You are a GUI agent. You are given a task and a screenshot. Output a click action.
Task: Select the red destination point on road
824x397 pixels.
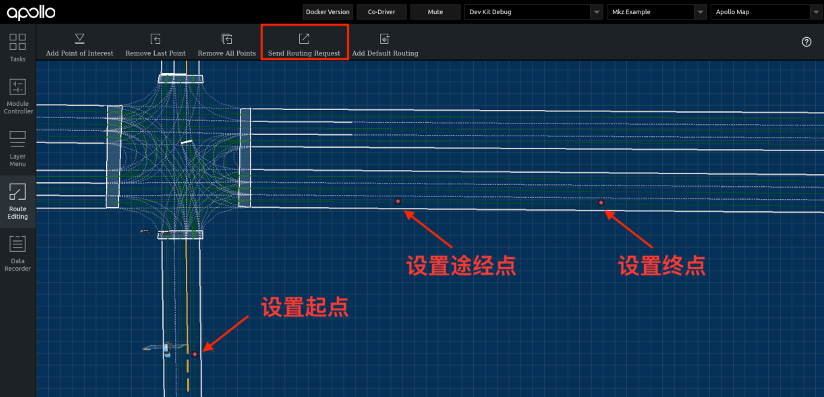tap(601, 202)
